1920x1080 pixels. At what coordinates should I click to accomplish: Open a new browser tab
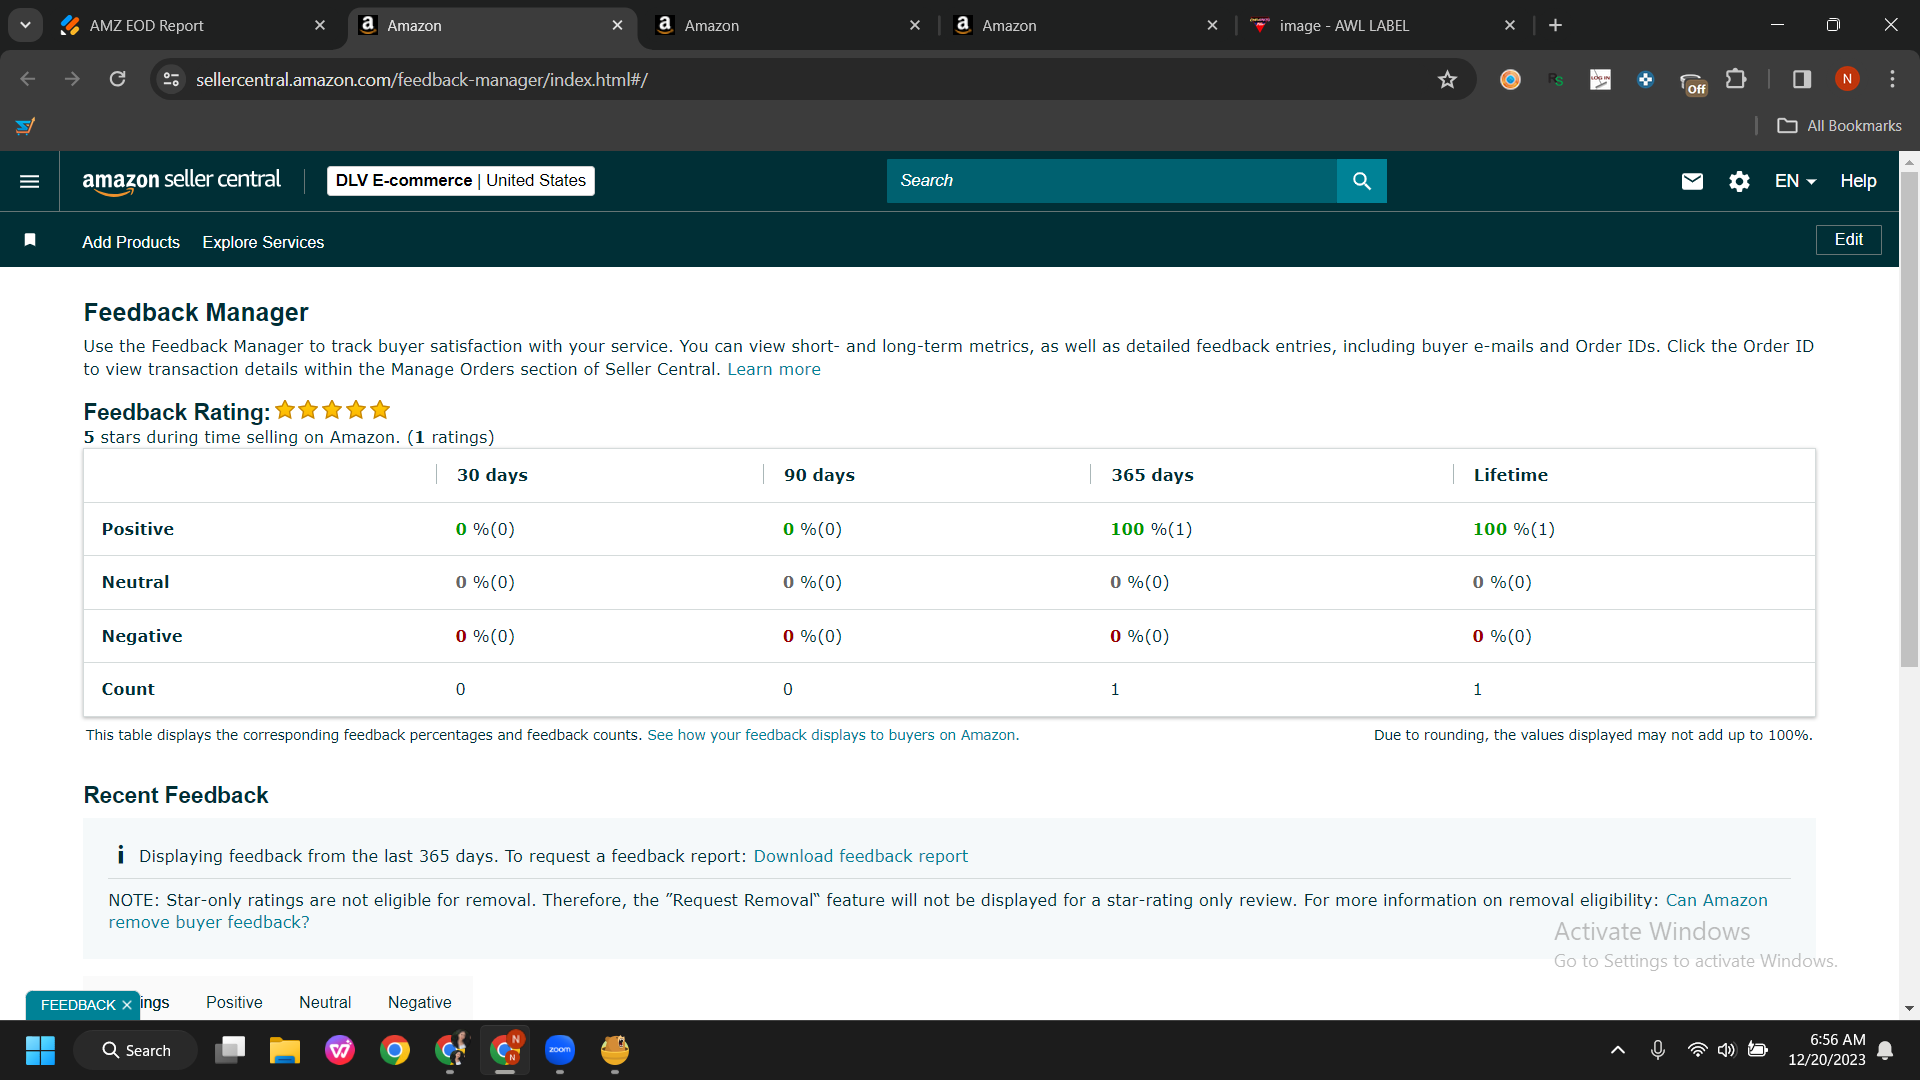click(1555, 25)
